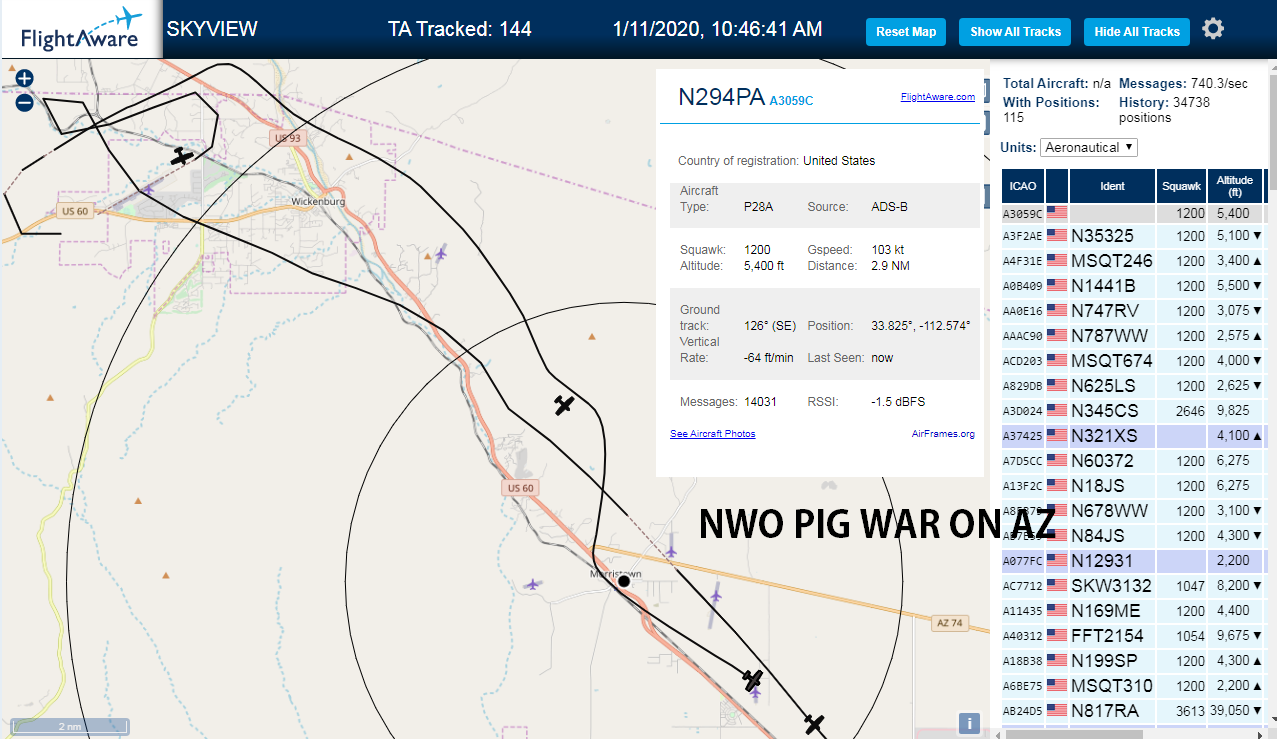Image resolution: width=1277 pixels, height=739 pixels.
Task: Sort table by ICAO column header
Action: (x=1023, y=186)
